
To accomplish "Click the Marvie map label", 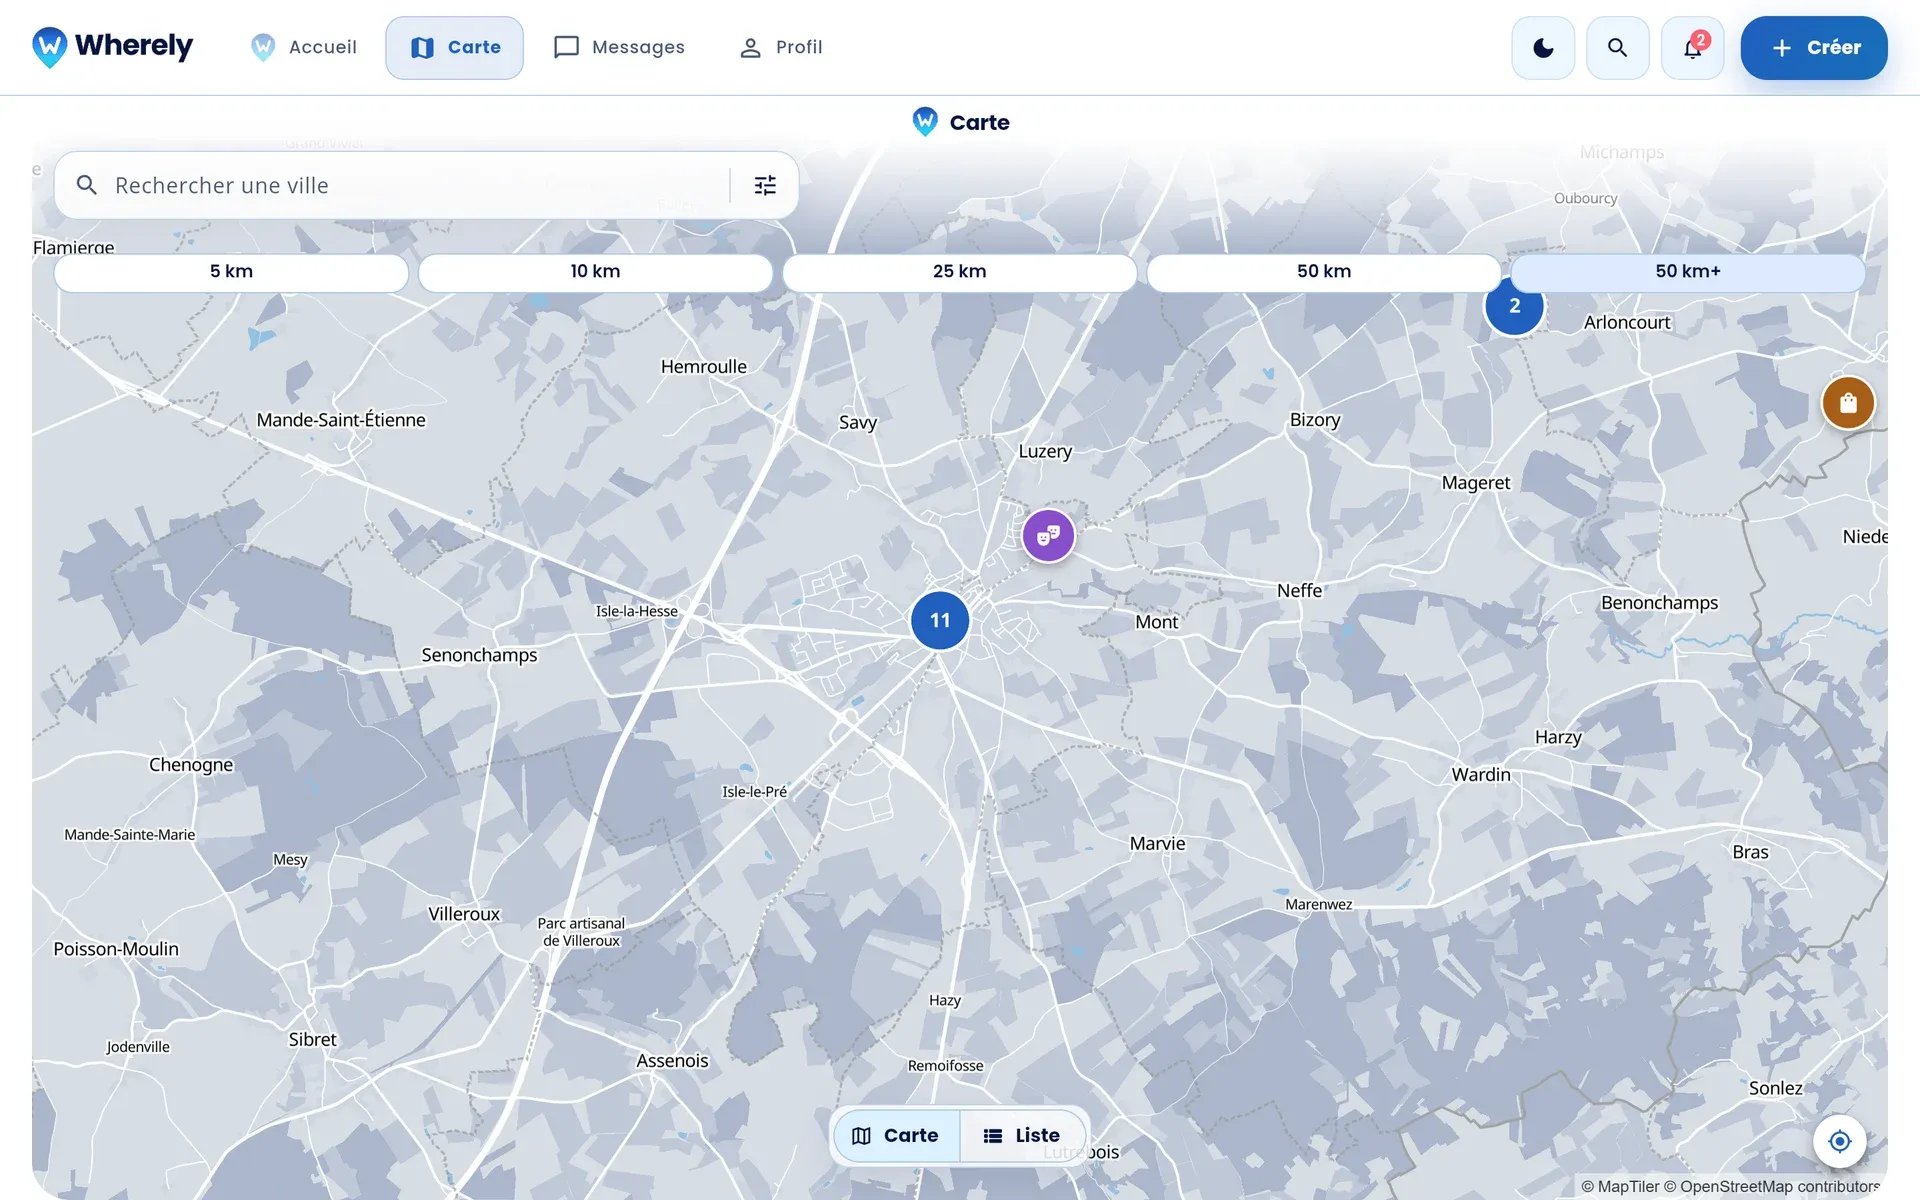I will pyautogui.click(x=1157, y=843).
